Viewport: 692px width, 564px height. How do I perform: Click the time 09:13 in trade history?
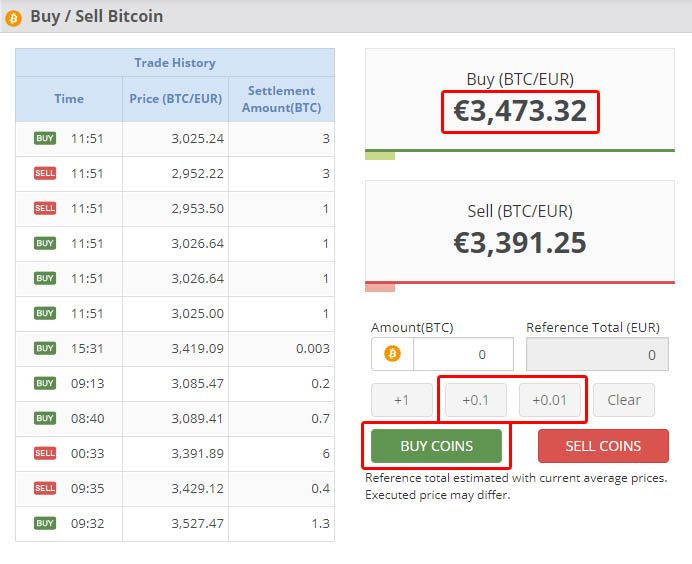(x=87, y=383)
